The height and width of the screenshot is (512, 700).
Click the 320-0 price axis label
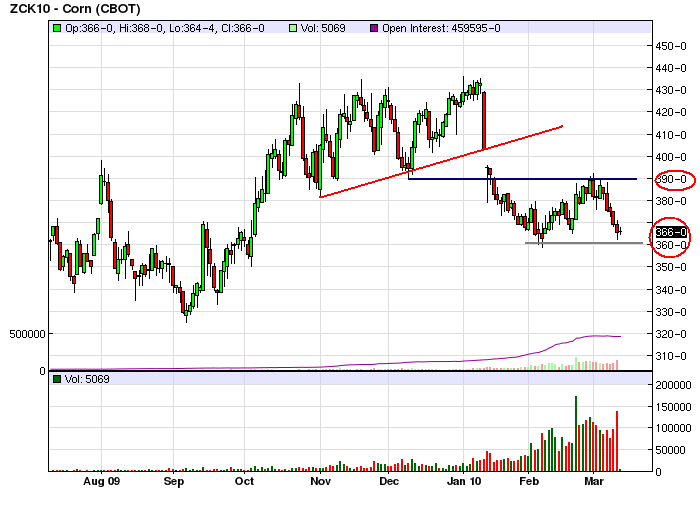pos(671,334)
